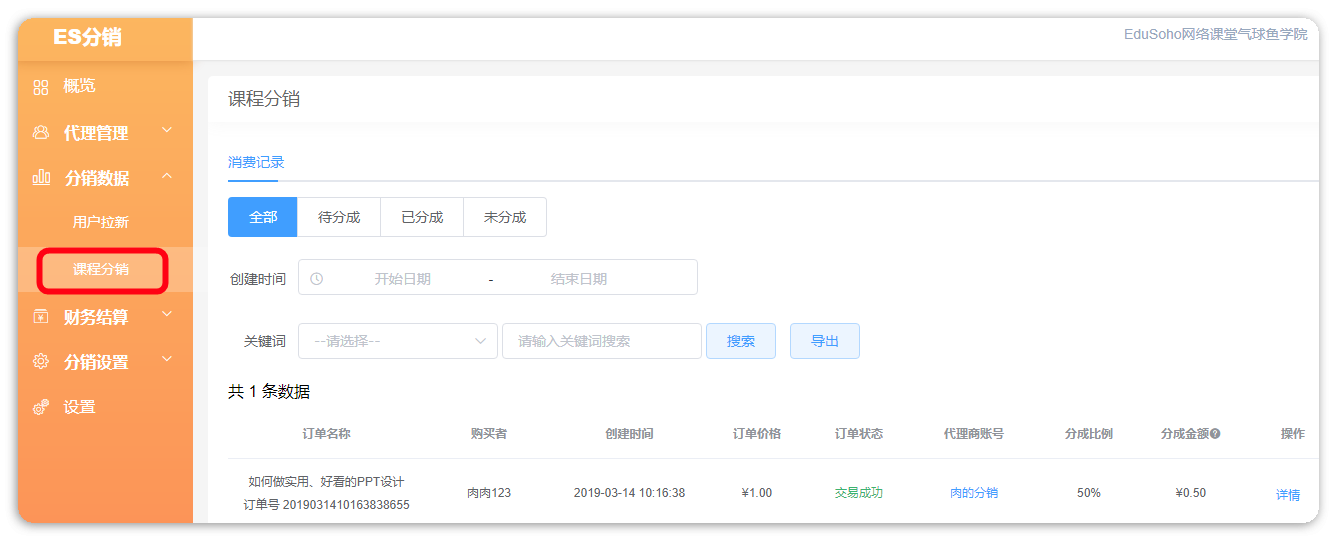Viewport: 1337px width, 541px height.
Task: Switch to the 消费记录 tab
Action: [256, 162]
